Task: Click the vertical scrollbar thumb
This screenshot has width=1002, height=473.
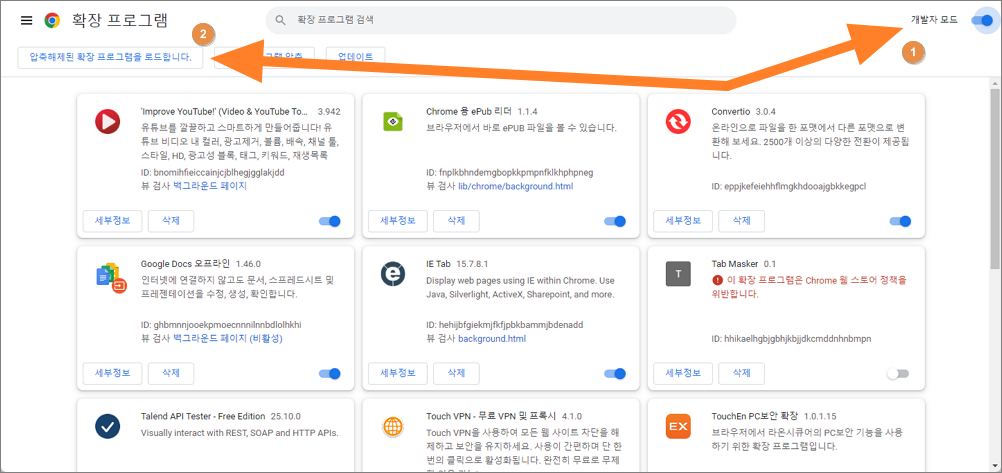Action: pos(996,179)
